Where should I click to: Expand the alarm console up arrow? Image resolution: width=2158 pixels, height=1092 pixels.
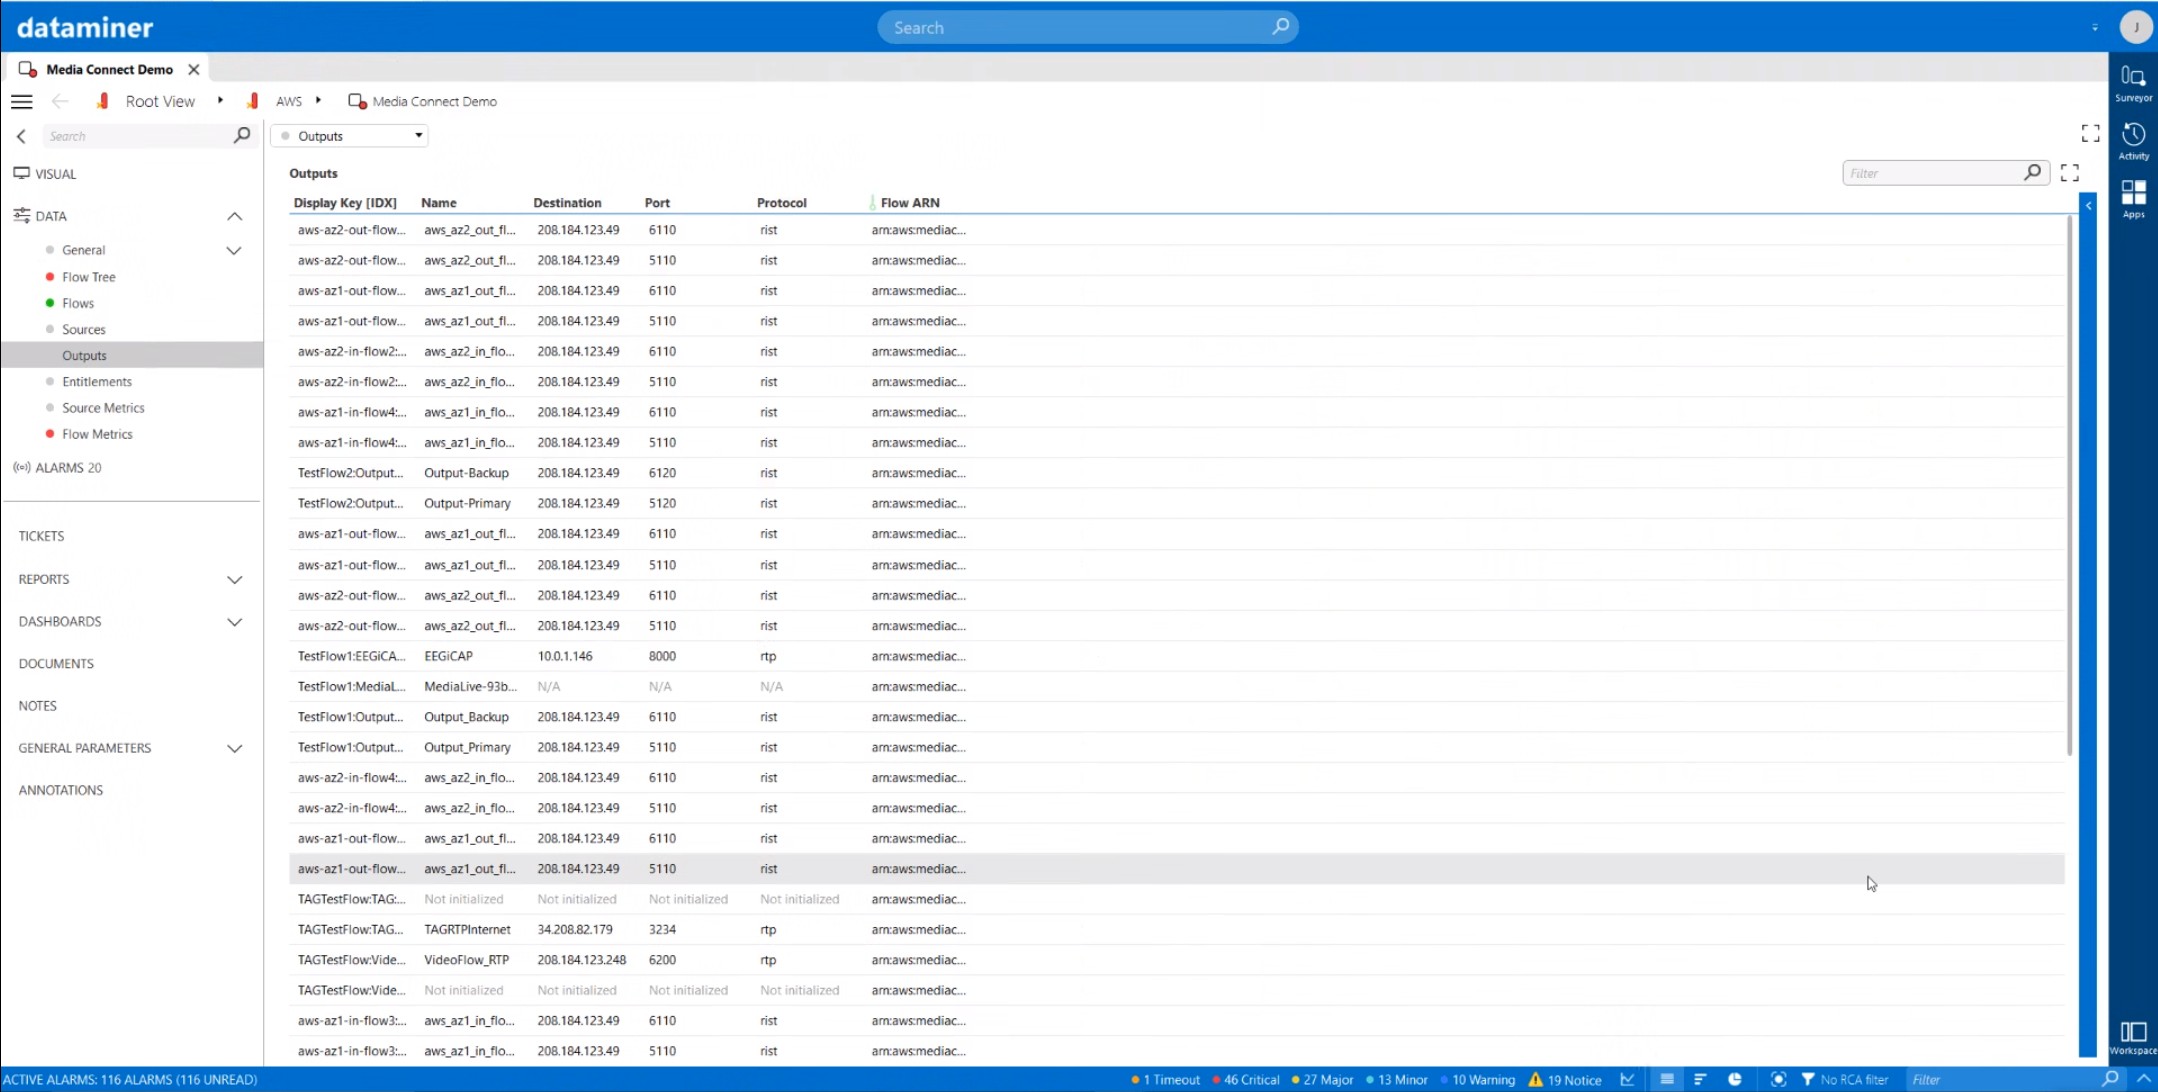tap(2143, 1079)
